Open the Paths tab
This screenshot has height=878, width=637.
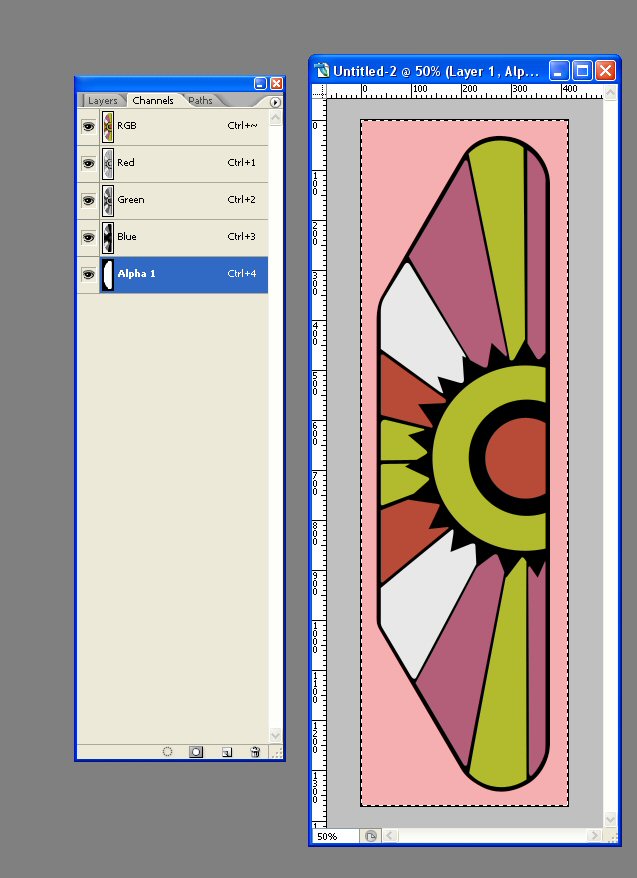coord(200,101)
